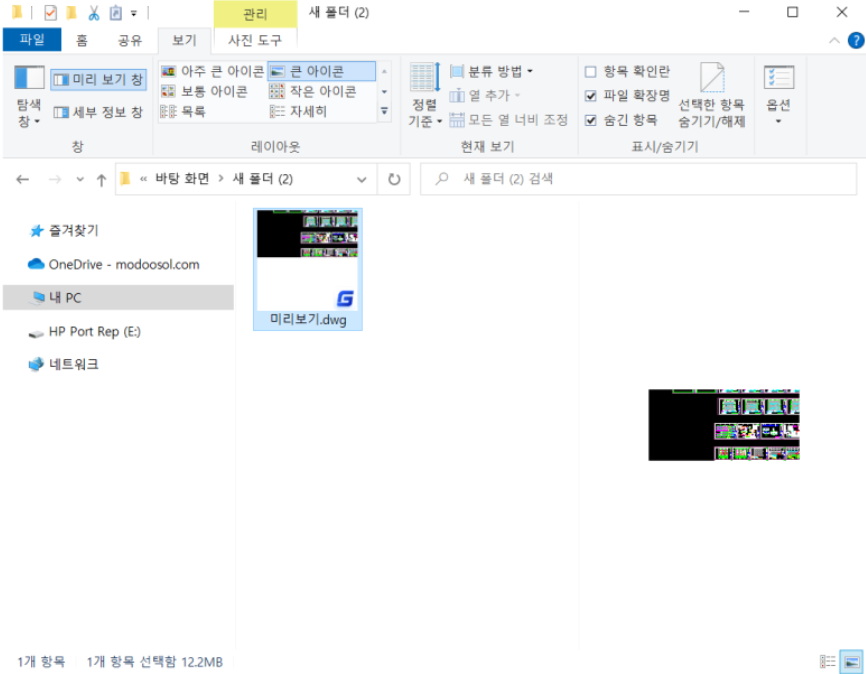Screen dimensions: 866x674
Task: Click size all columns to fit (모든 열 너비 조정)
Action: point(509,119)
